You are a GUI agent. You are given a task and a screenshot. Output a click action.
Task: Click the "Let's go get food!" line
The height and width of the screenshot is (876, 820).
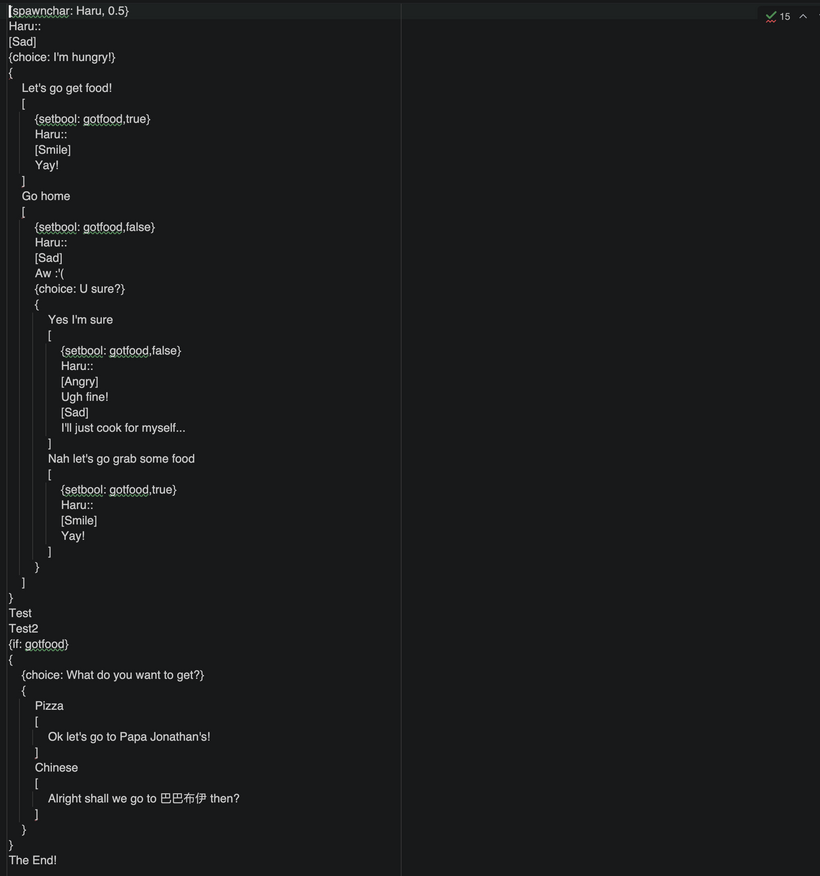point(67,88)
